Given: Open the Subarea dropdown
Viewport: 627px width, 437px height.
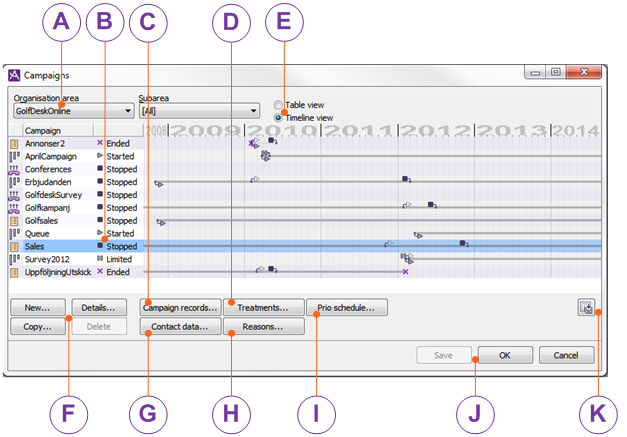Looking at the screenshot, I should pyautogui.click(x=200, y=112).
